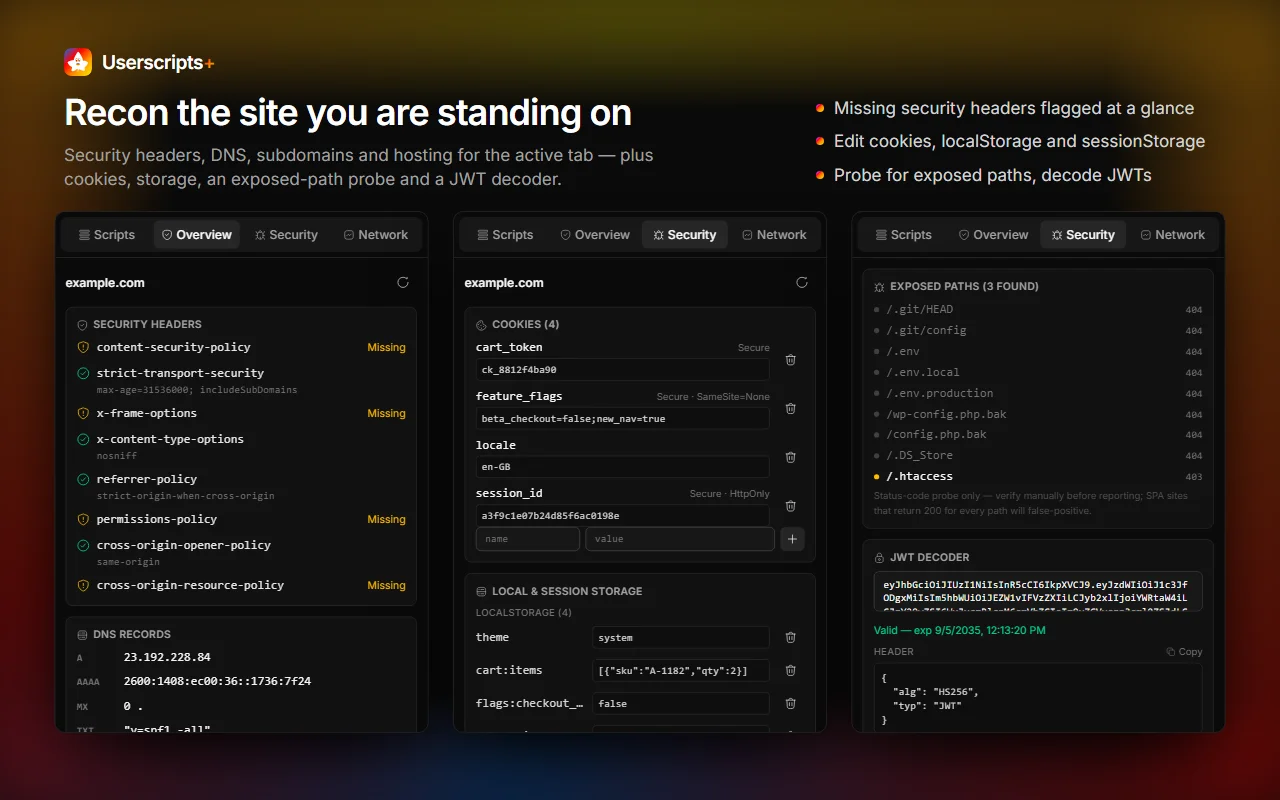1280x800 pixels.
Task: Delete the feature_flags cookie
Action: [790, 409]
